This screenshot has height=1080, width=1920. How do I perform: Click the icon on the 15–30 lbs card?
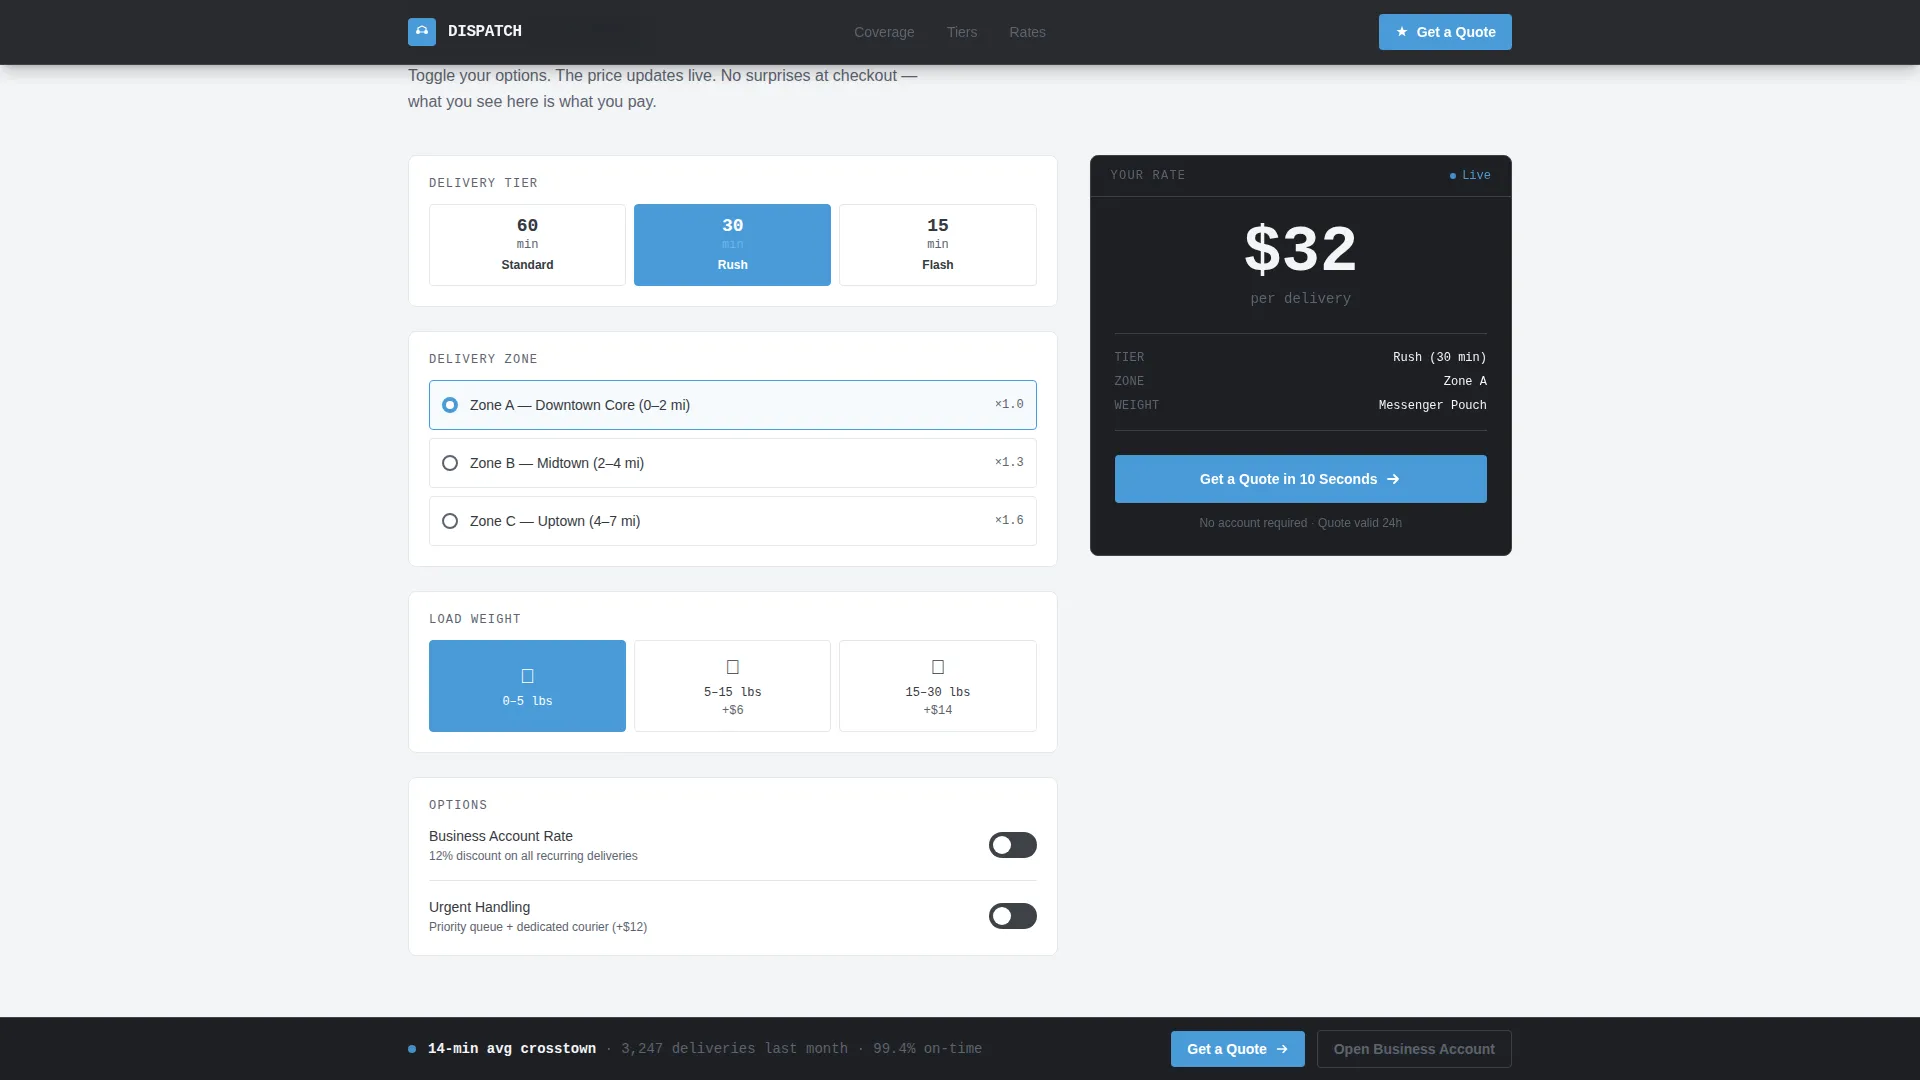pos(938,667)
